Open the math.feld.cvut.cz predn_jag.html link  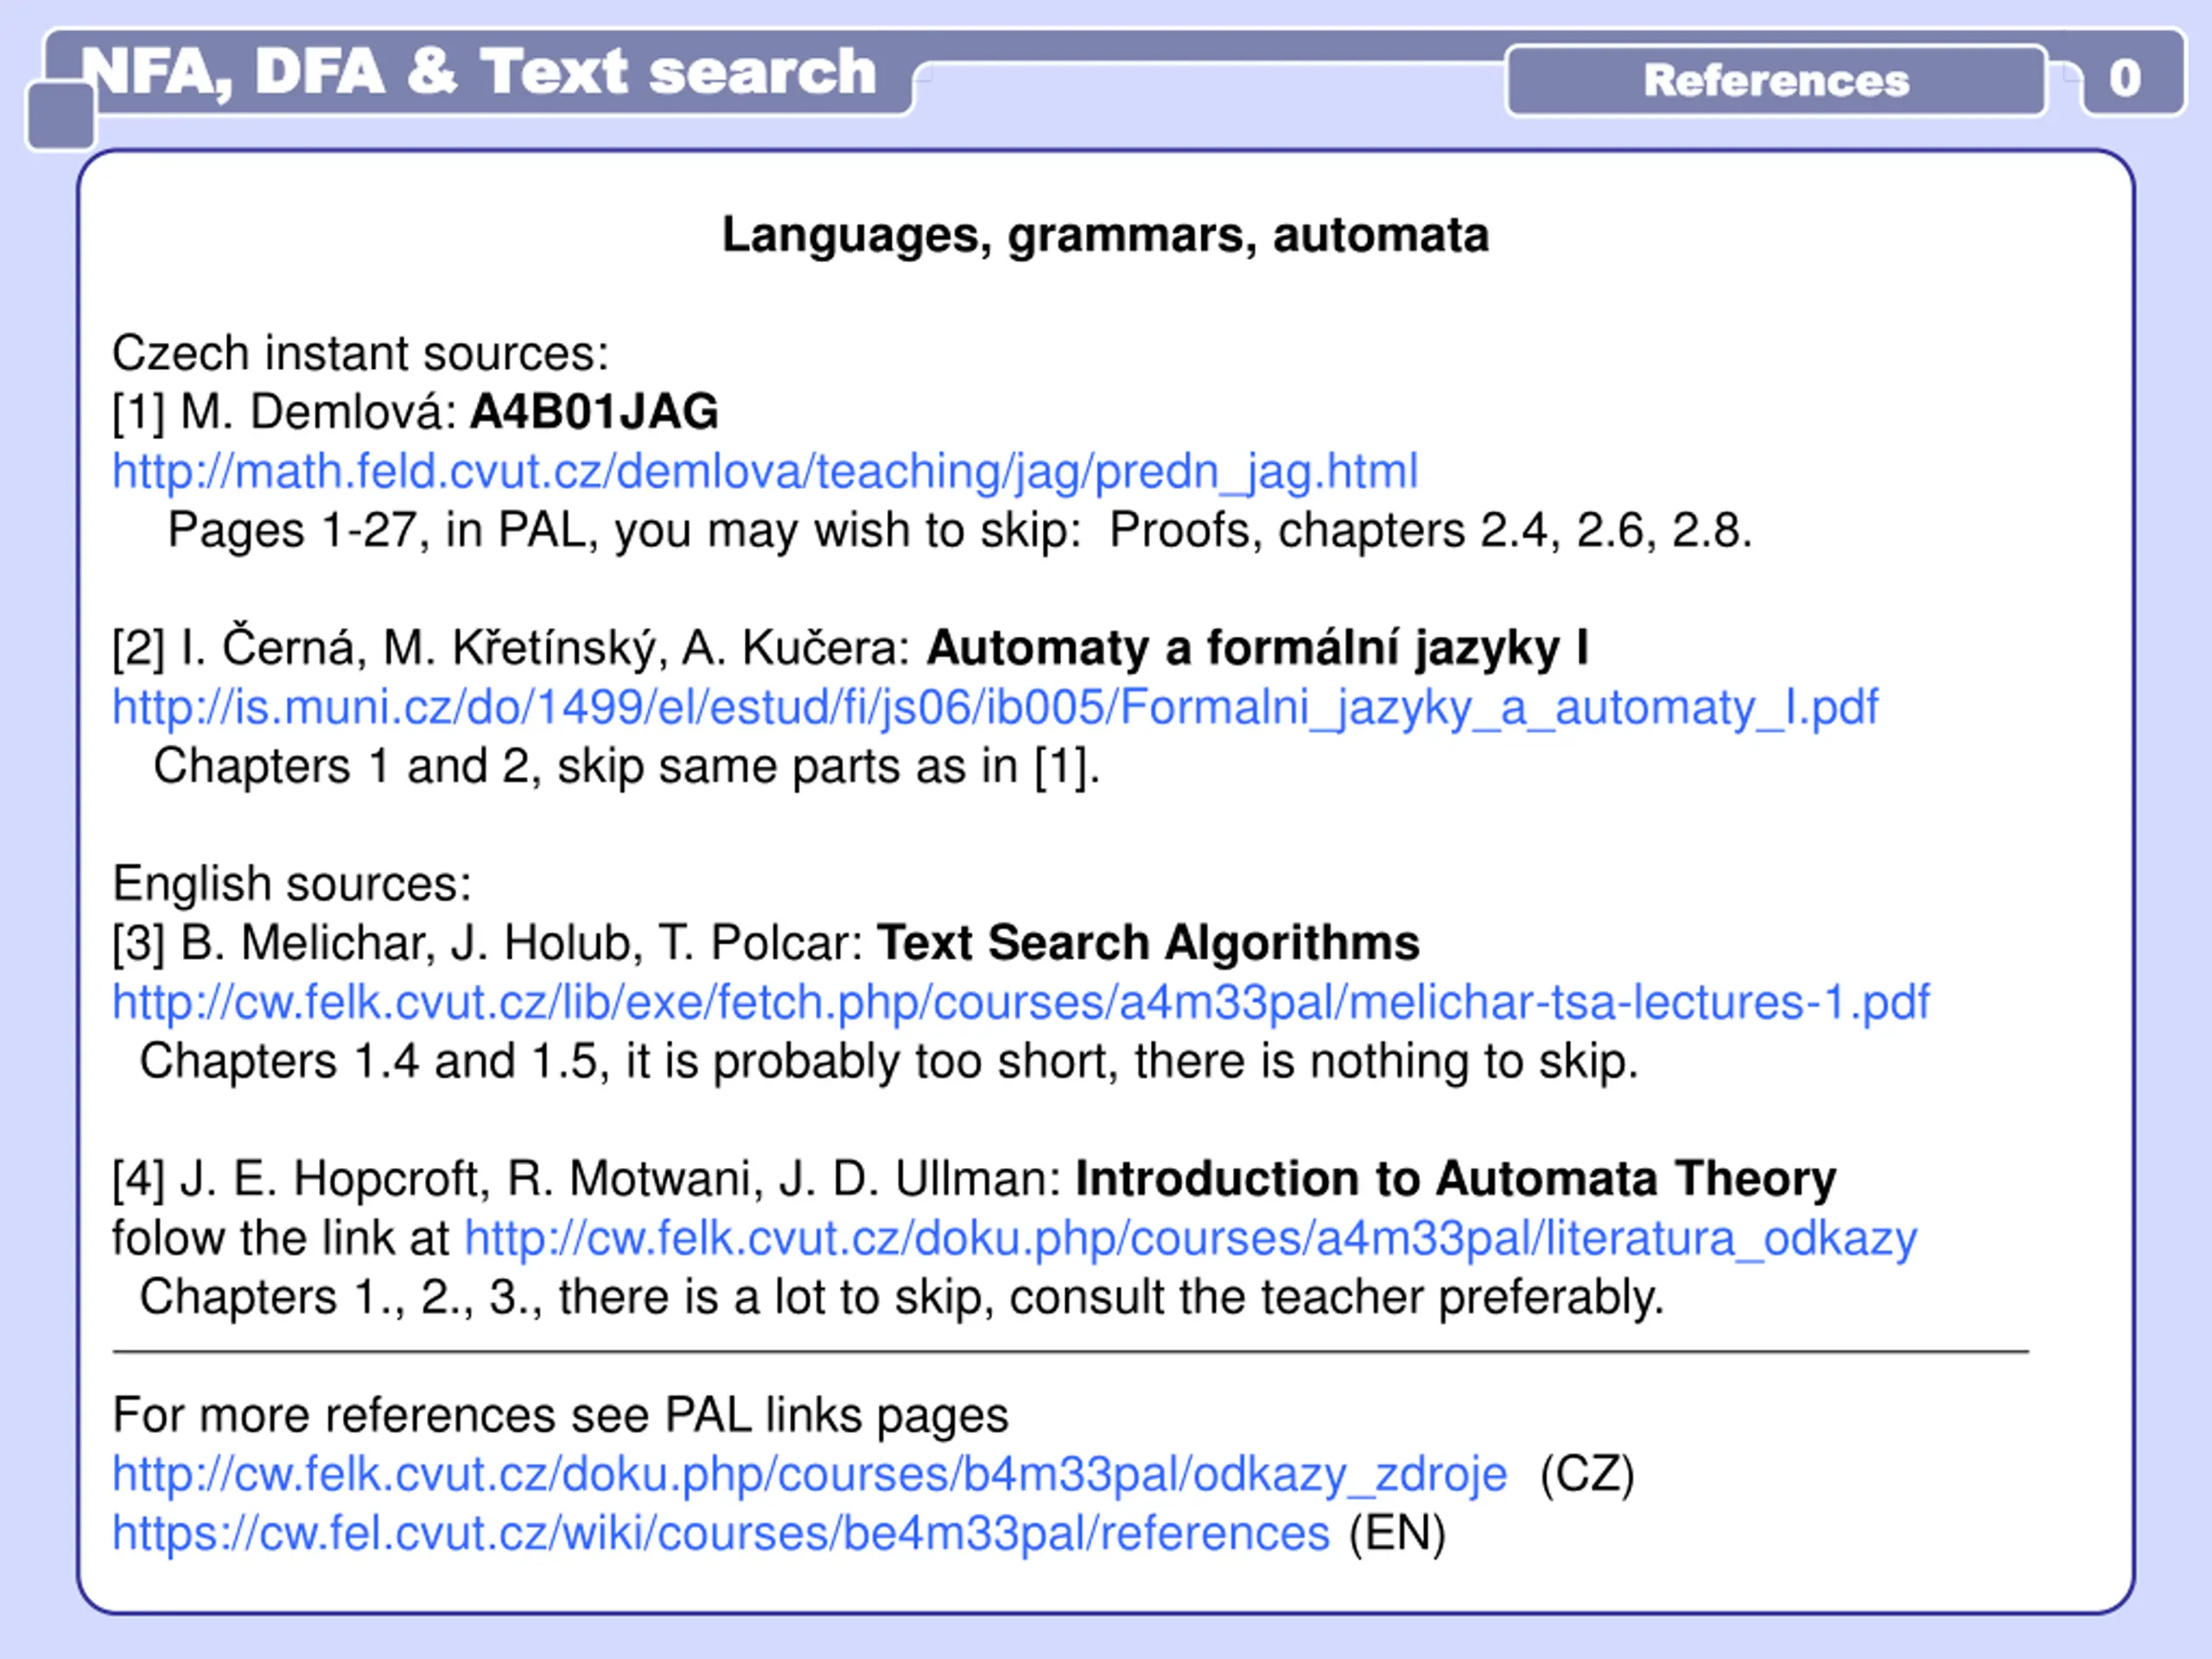point(765,471)
